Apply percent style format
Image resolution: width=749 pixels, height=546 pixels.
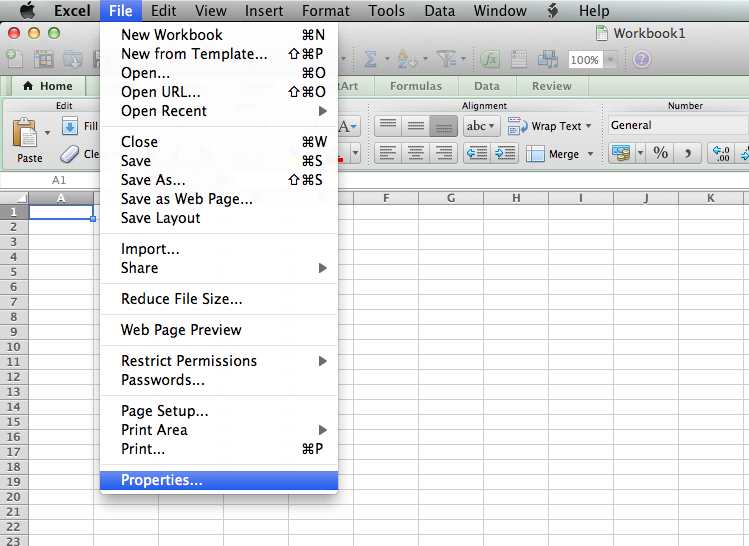(x=661, y=153)
